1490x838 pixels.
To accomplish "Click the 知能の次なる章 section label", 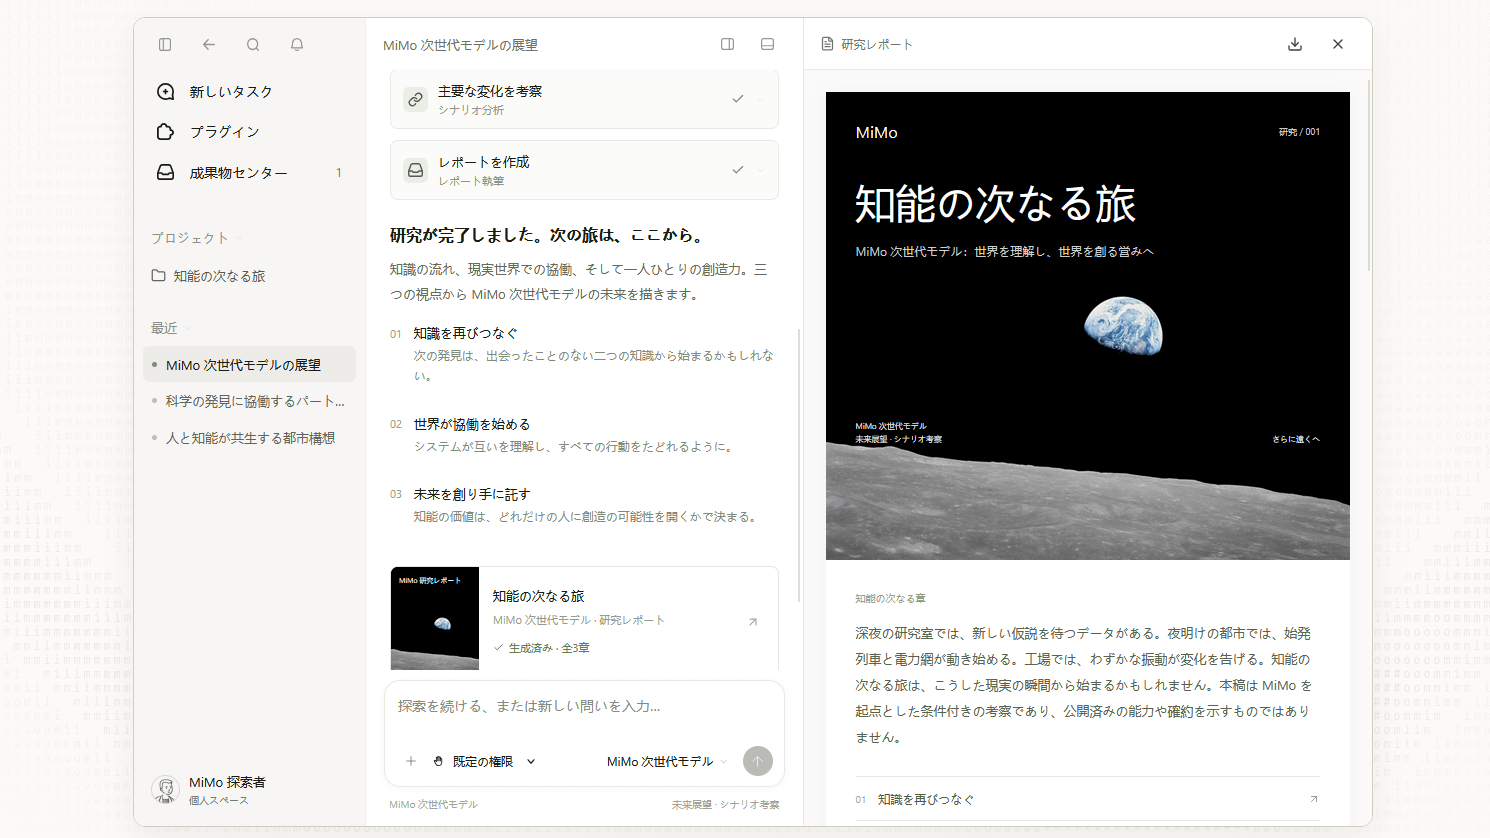I will coord(890,599).
